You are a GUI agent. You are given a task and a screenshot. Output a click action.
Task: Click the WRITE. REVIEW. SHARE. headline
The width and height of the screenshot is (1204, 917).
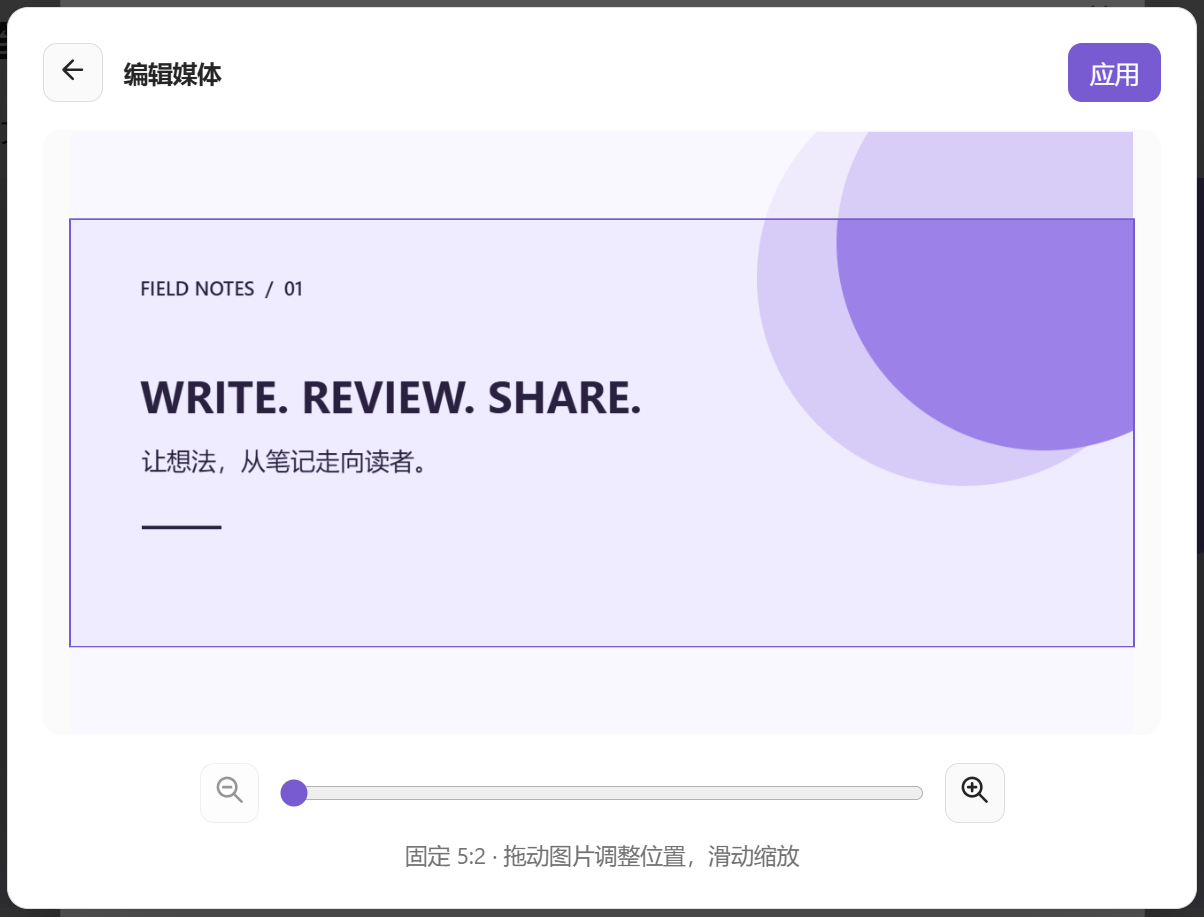[x=391, y=398]
